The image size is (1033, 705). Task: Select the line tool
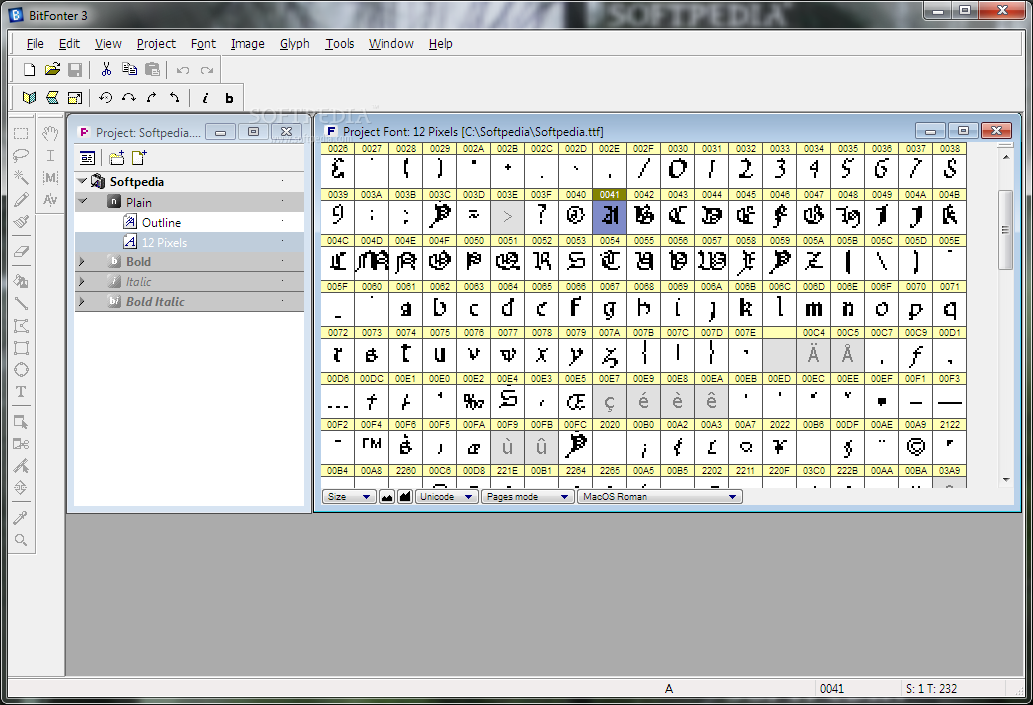coord(21,304)
